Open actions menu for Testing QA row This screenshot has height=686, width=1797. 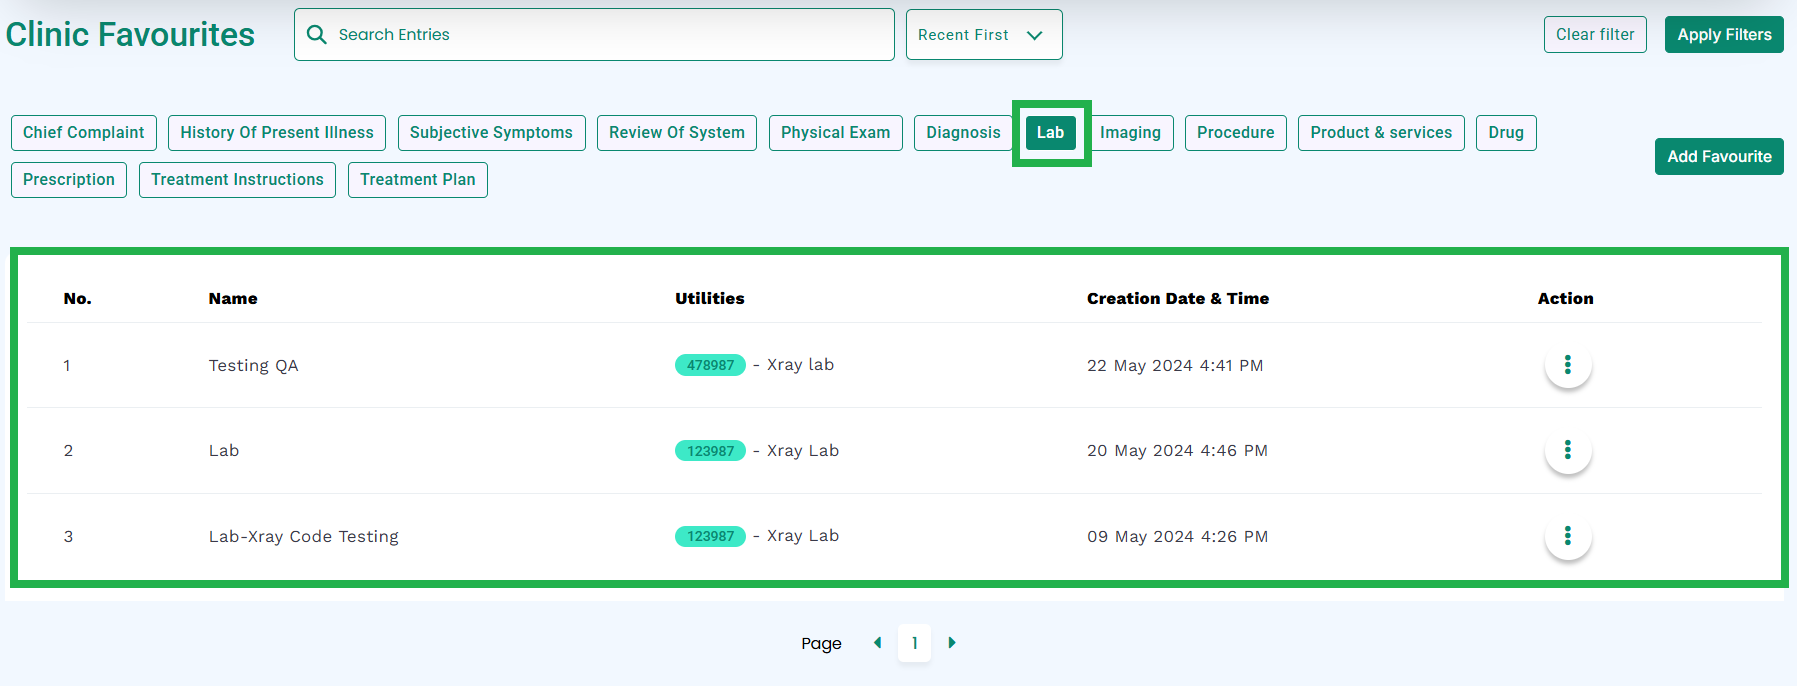[x=1567, y=365]
